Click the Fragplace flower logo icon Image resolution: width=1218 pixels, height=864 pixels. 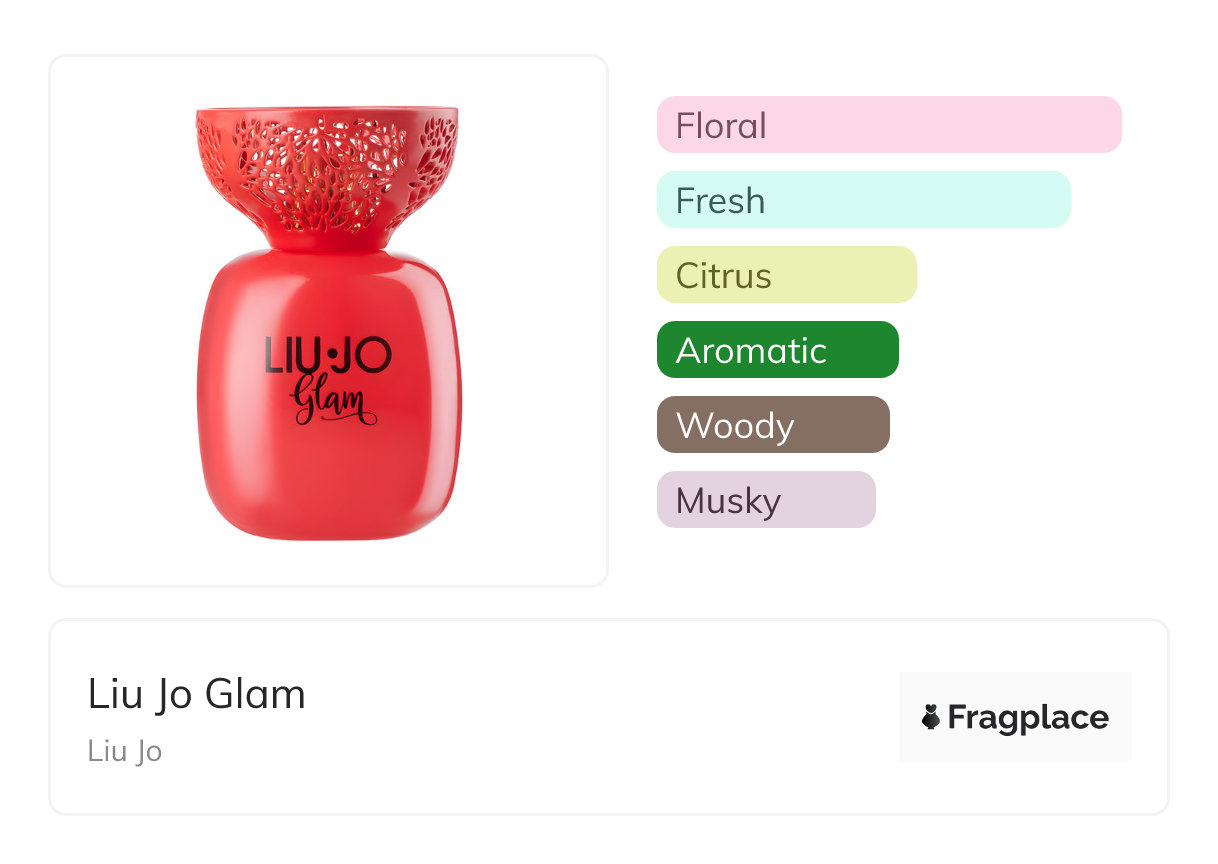(x=931, y=717)
